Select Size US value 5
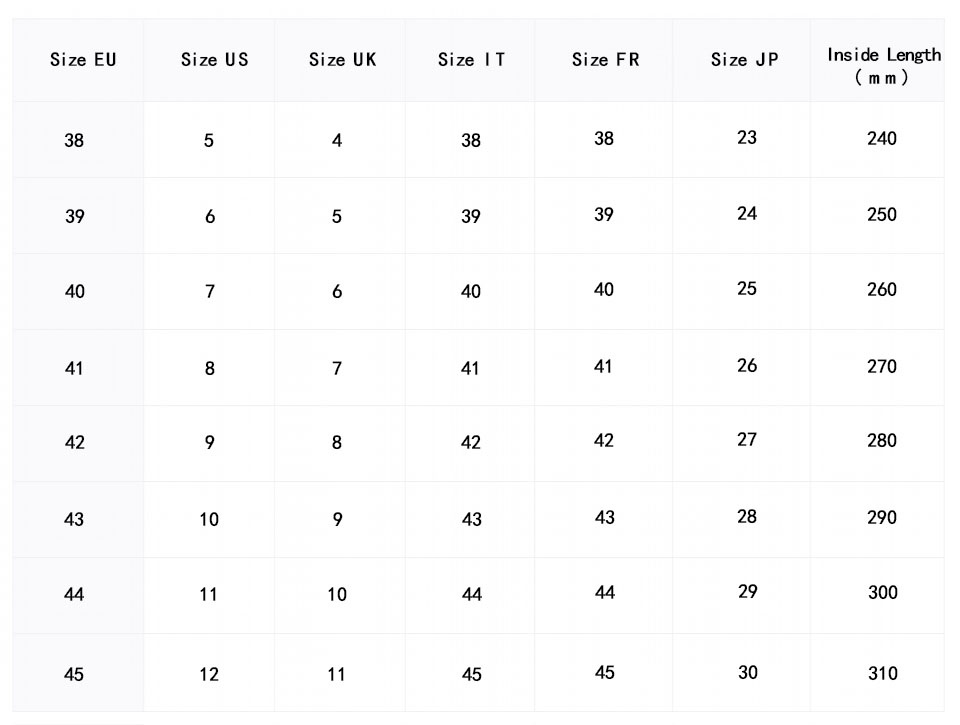 click(x=209, y=141)
